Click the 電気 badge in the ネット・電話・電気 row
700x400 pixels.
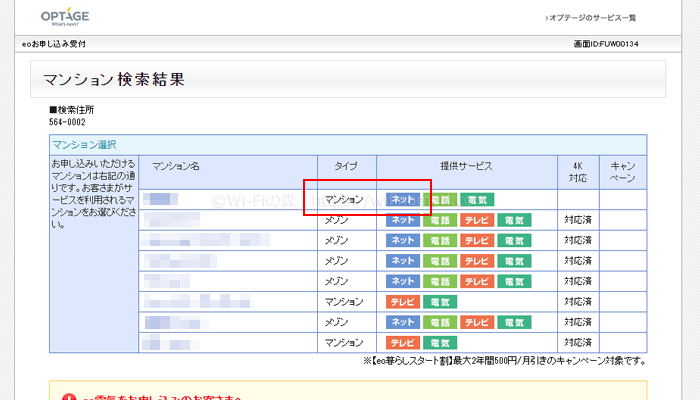pos(477,200)
